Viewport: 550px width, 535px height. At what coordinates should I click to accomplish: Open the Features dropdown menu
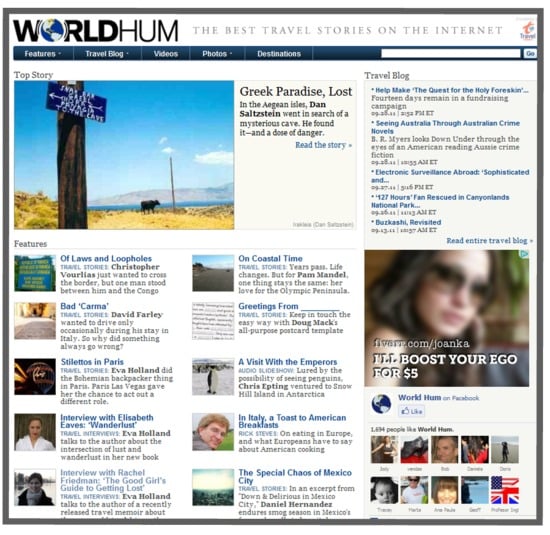43,54
